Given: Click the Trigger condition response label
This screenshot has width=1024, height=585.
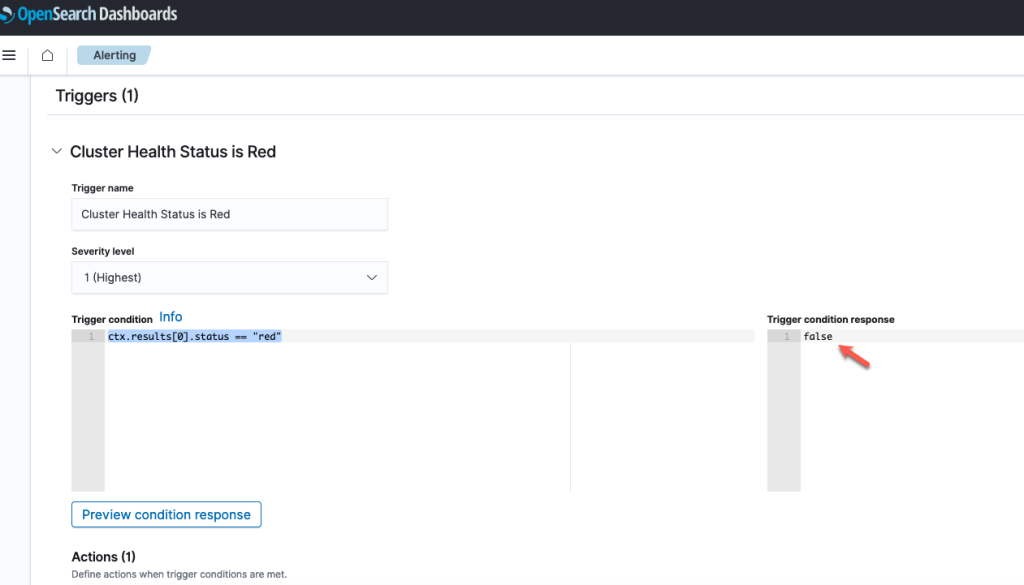Looking at the screenshot, I should tap(831, 319).
